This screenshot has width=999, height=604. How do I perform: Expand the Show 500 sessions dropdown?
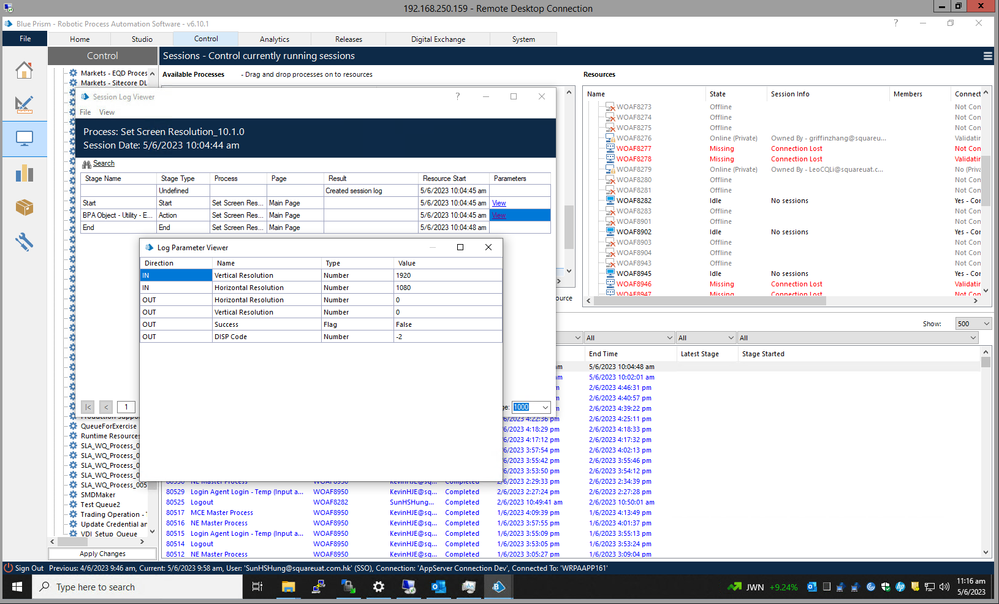pos(972,324)
